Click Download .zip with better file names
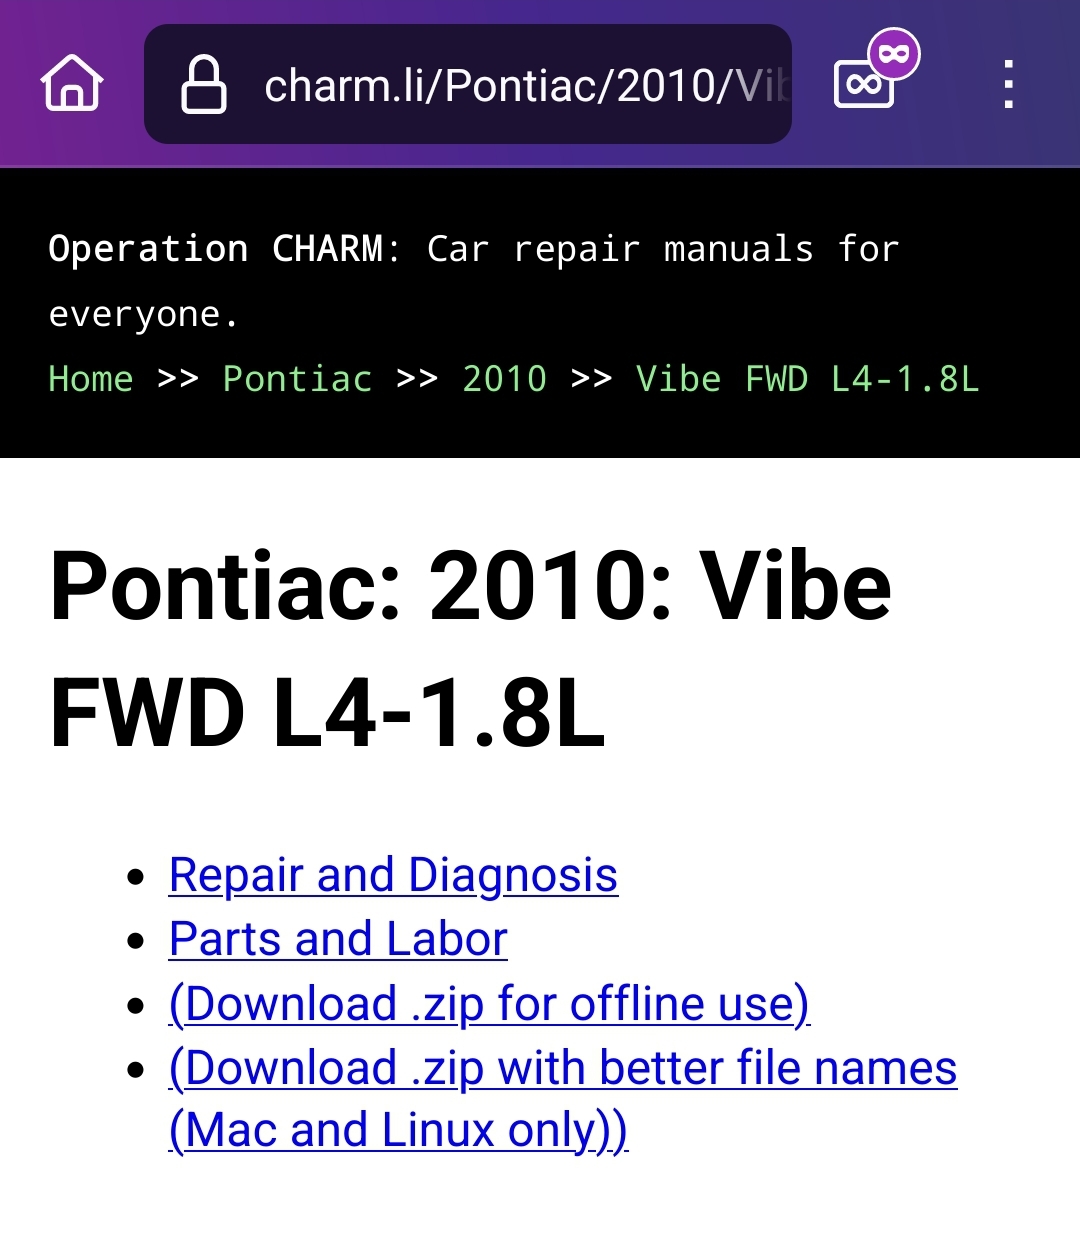The width and height of the screenshot is (1080, 1253). [562, 1068]
